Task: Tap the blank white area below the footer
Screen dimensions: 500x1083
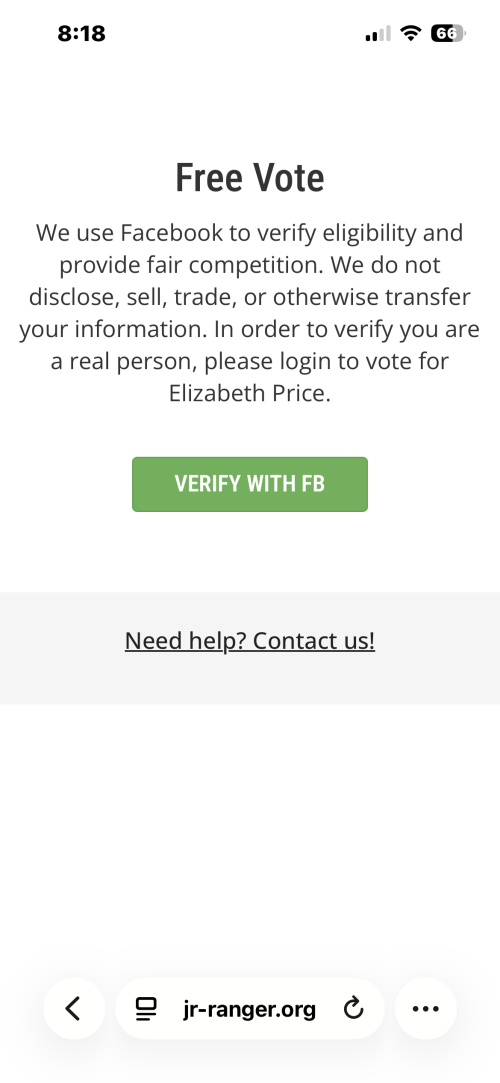Action: (x=250, y=829)
